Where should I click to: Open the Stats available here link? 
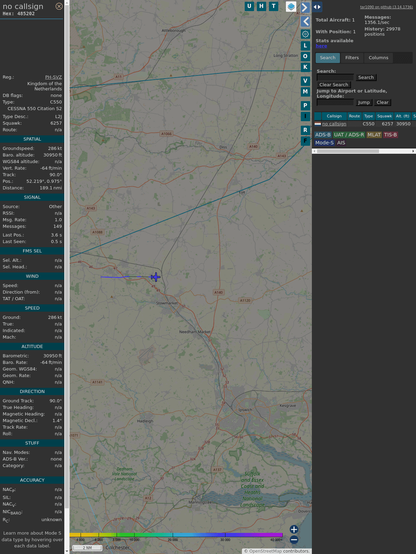coord(321,46)
